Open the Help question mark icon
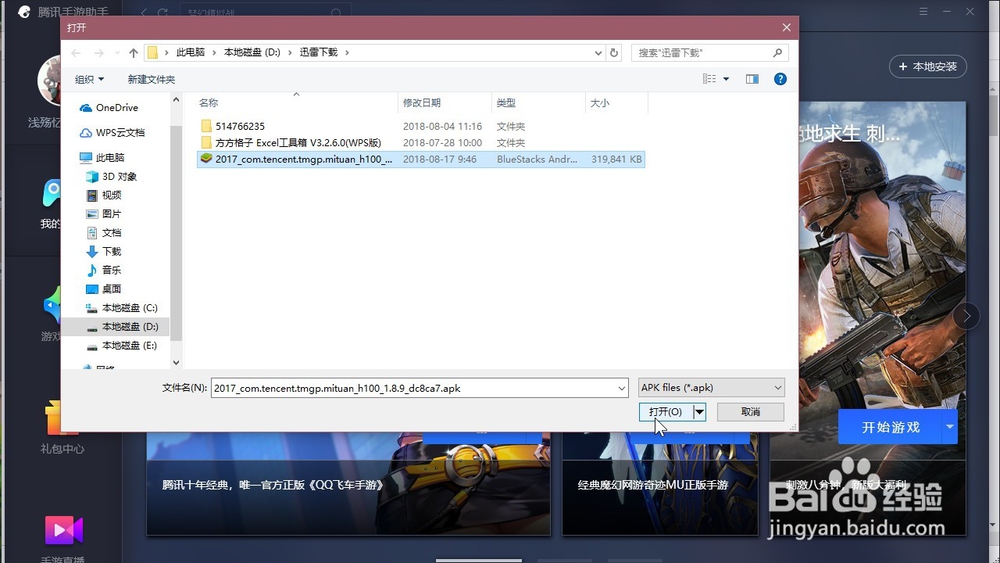The image size is (1000, 563). click(780, 79)
